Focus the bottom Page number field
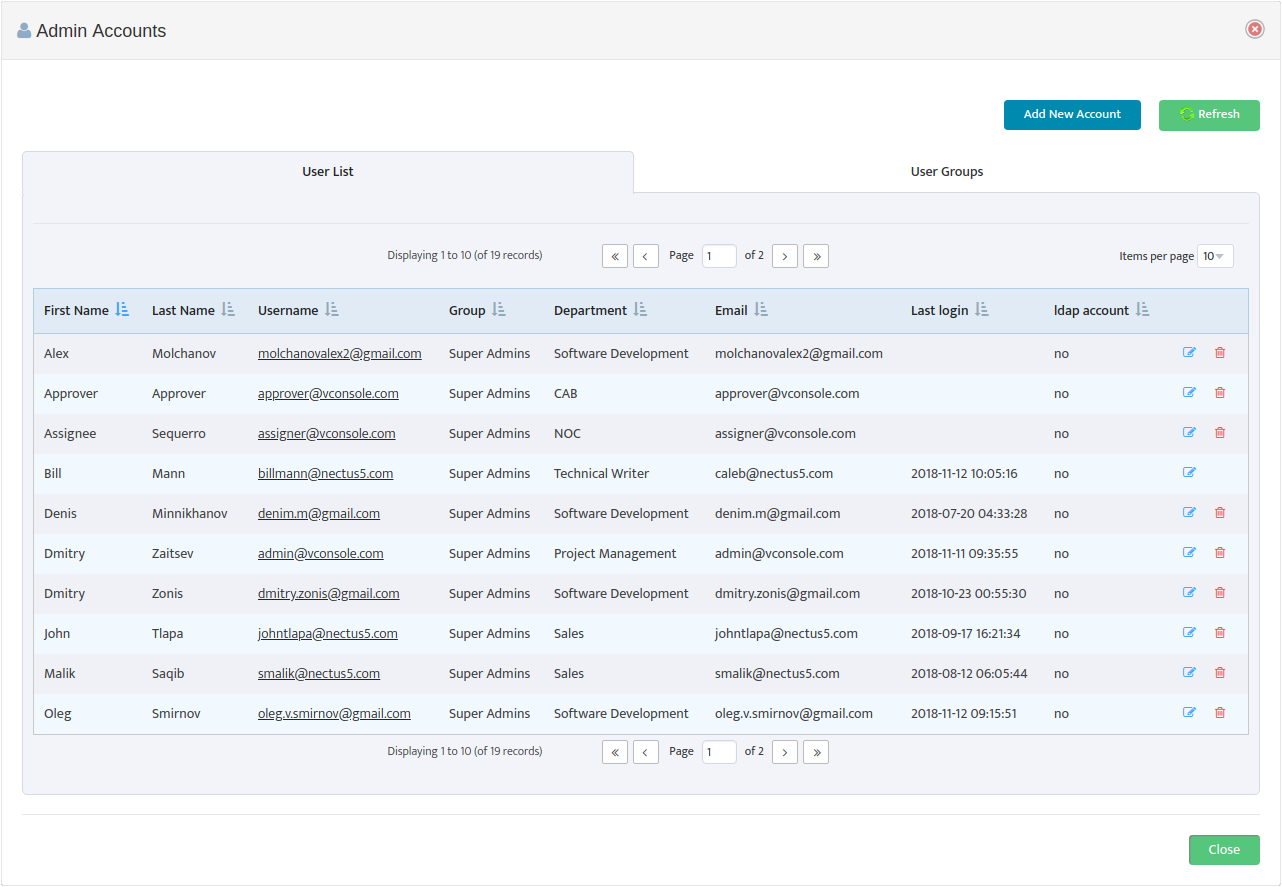This screenshot has height=887, width=1282. (719, 752)
